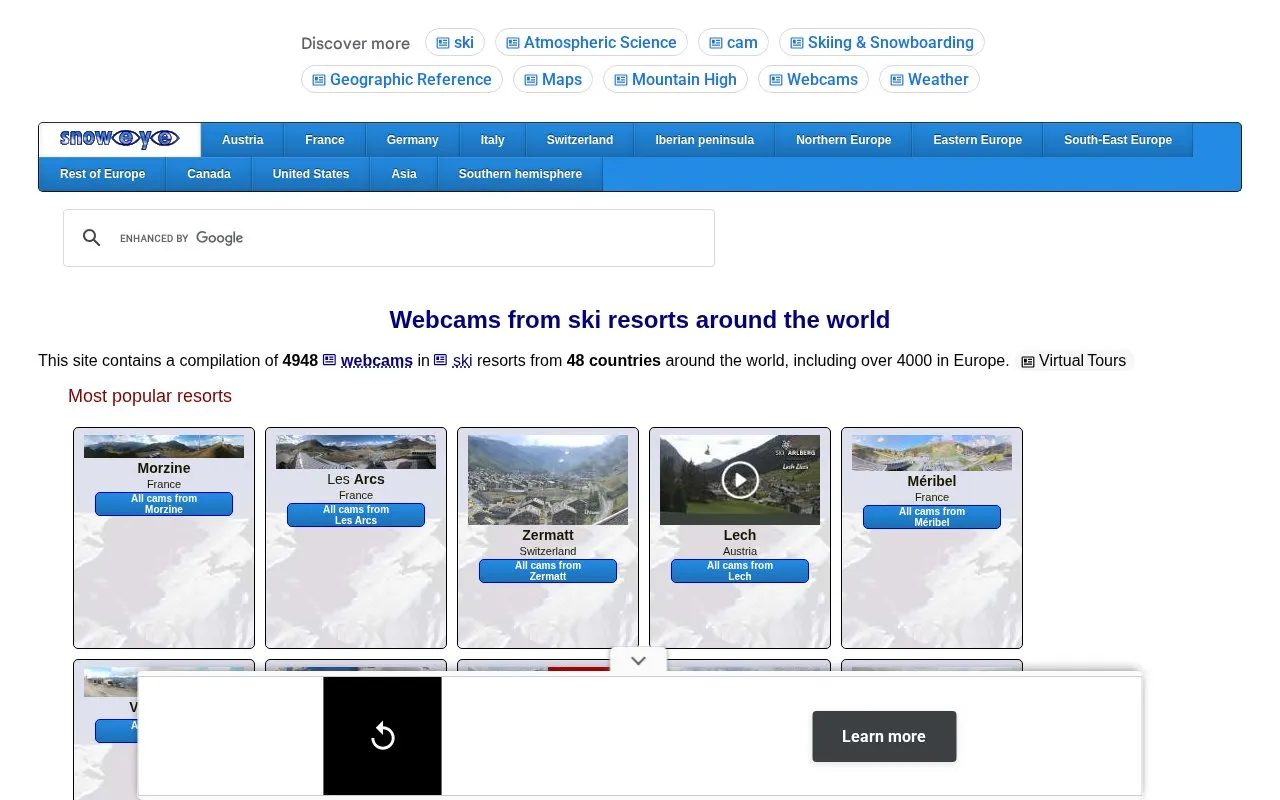The image size is (1280, 800).
Task: Click the 'Most popular resorts' heading
Action: tap(150, 396)
